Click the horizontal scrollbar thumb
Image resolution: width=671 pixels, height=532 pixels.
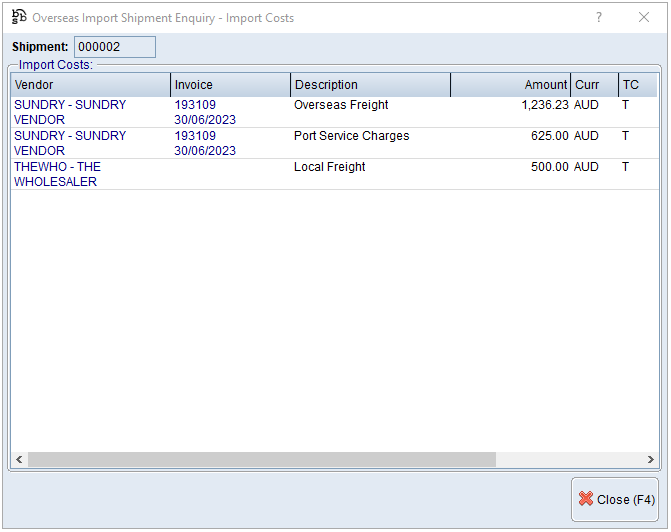[260, 460]
